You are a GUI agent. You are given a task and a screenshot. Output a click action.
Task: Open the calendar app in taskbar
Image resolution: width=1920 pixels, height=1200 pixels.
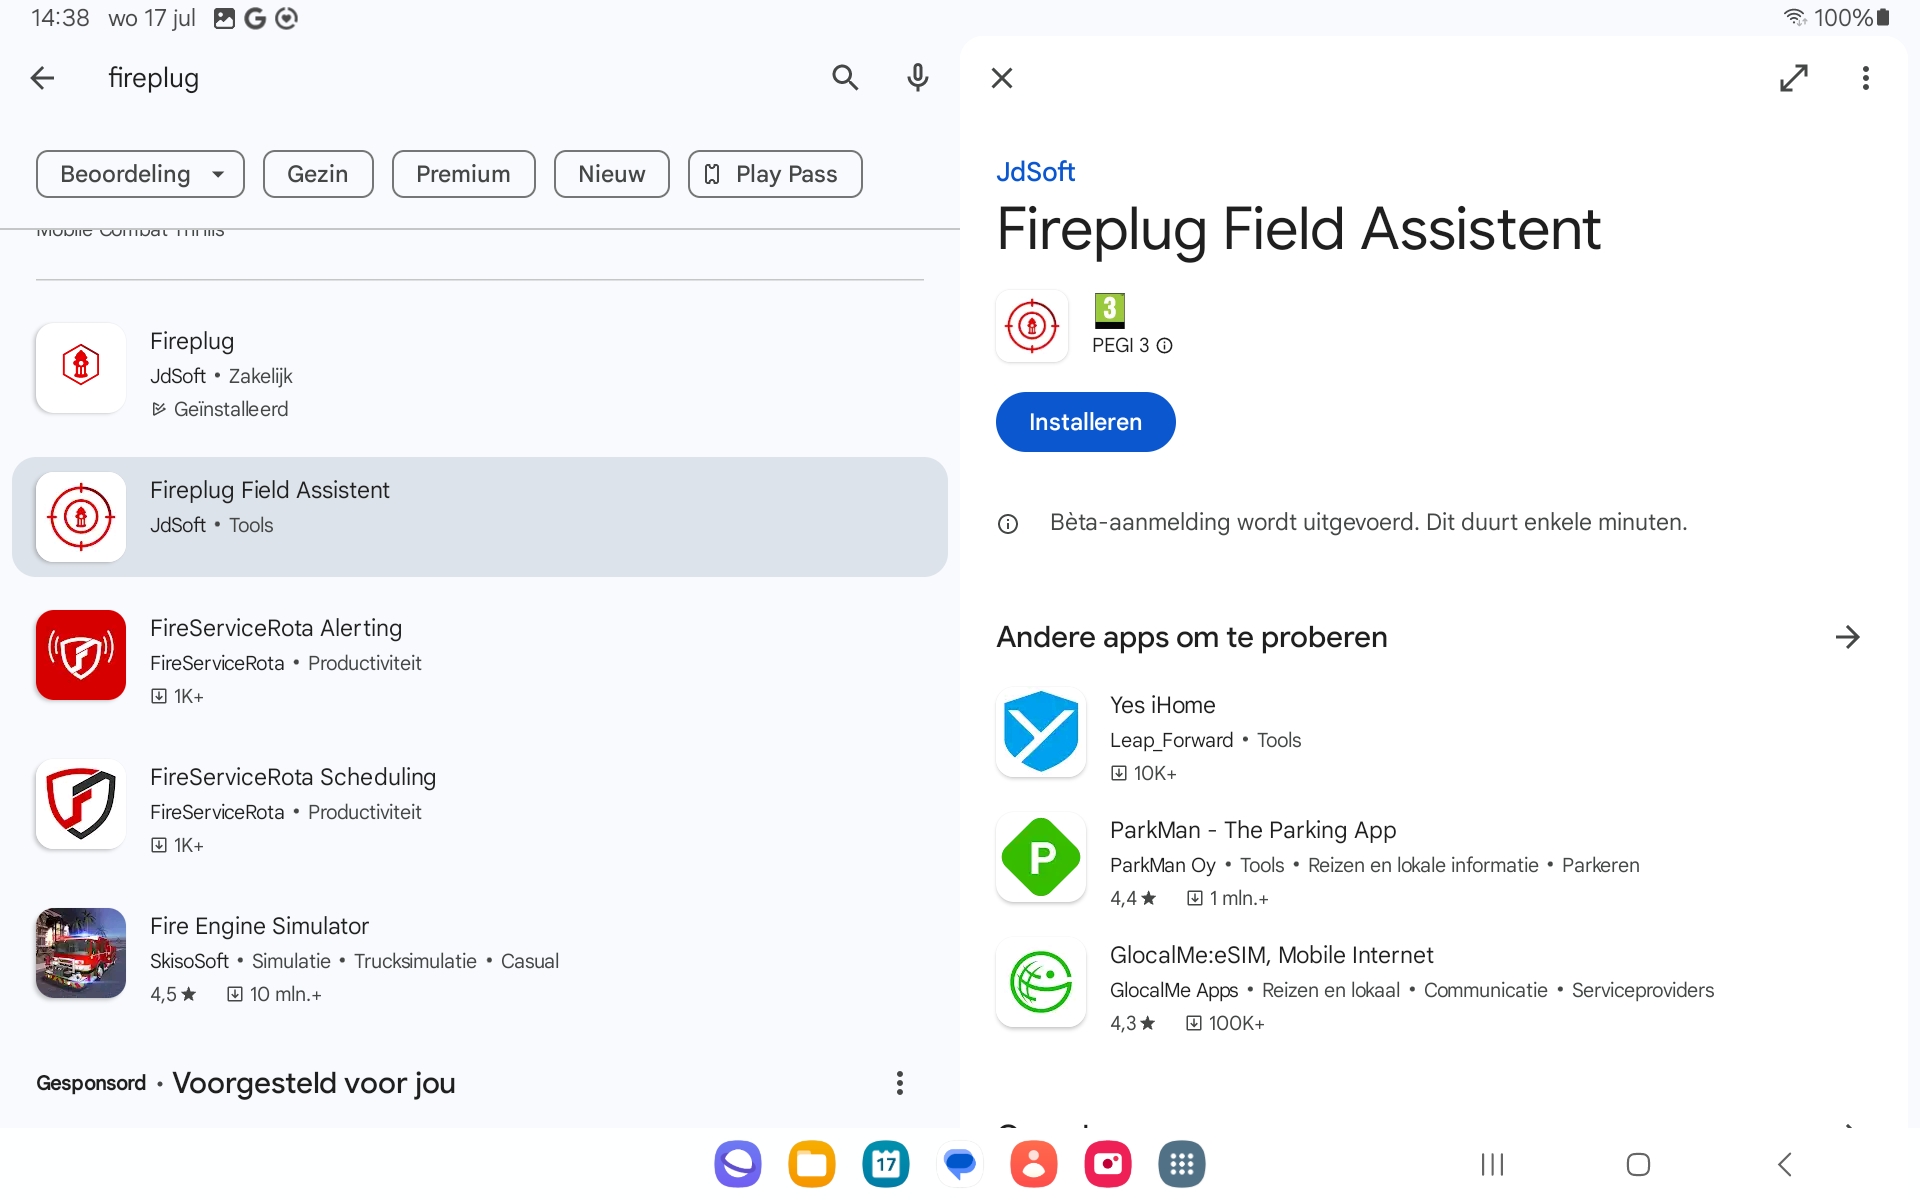tap(885, 1164)
